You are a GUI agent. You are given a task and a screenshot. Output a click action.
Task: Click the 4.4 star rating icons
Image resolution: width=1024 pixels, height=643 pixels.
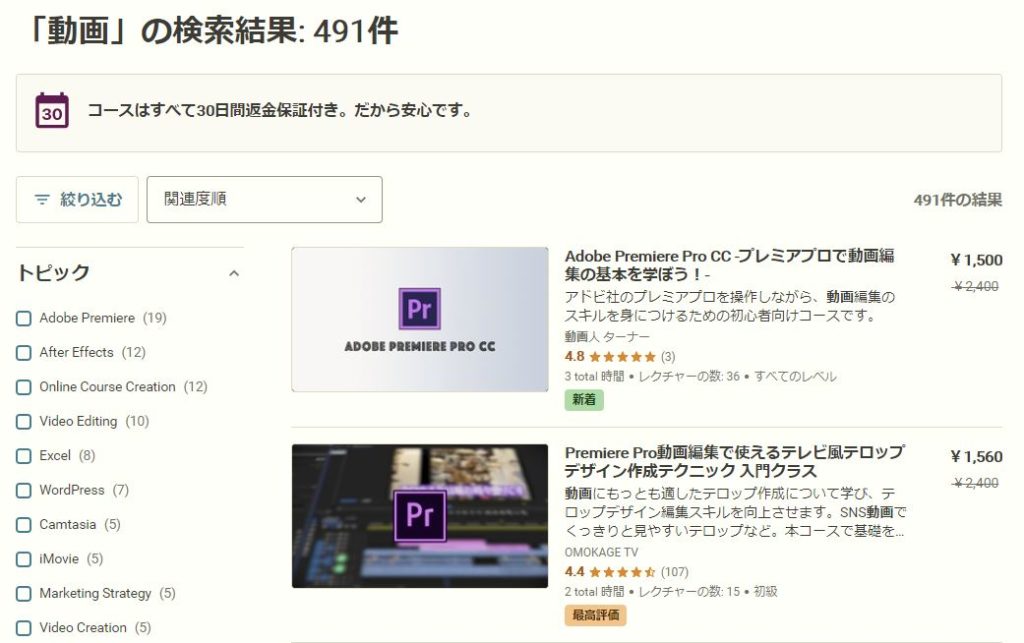tap(622, 572)
